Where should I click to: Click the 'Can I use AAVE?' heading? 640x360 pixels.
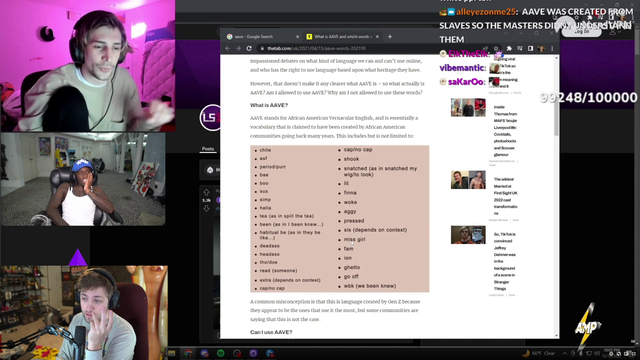point(271,332)
